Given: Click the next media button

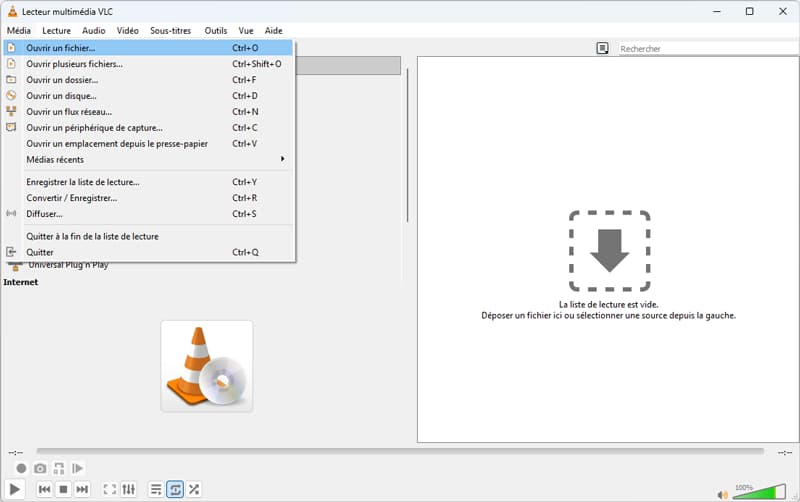Looking at the screenshot, I should coord(82,489).
